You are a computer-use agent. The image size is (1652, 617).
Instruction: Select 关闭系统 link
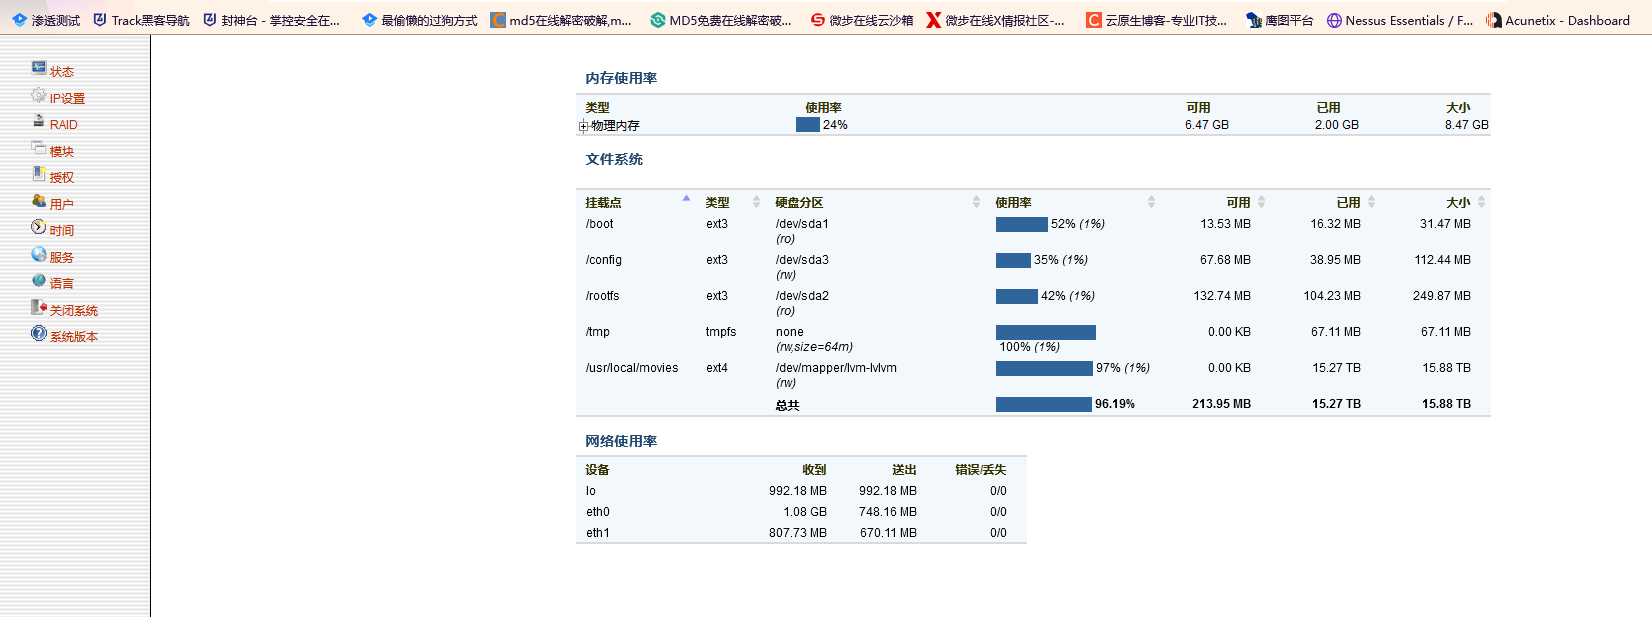[74, 311]
